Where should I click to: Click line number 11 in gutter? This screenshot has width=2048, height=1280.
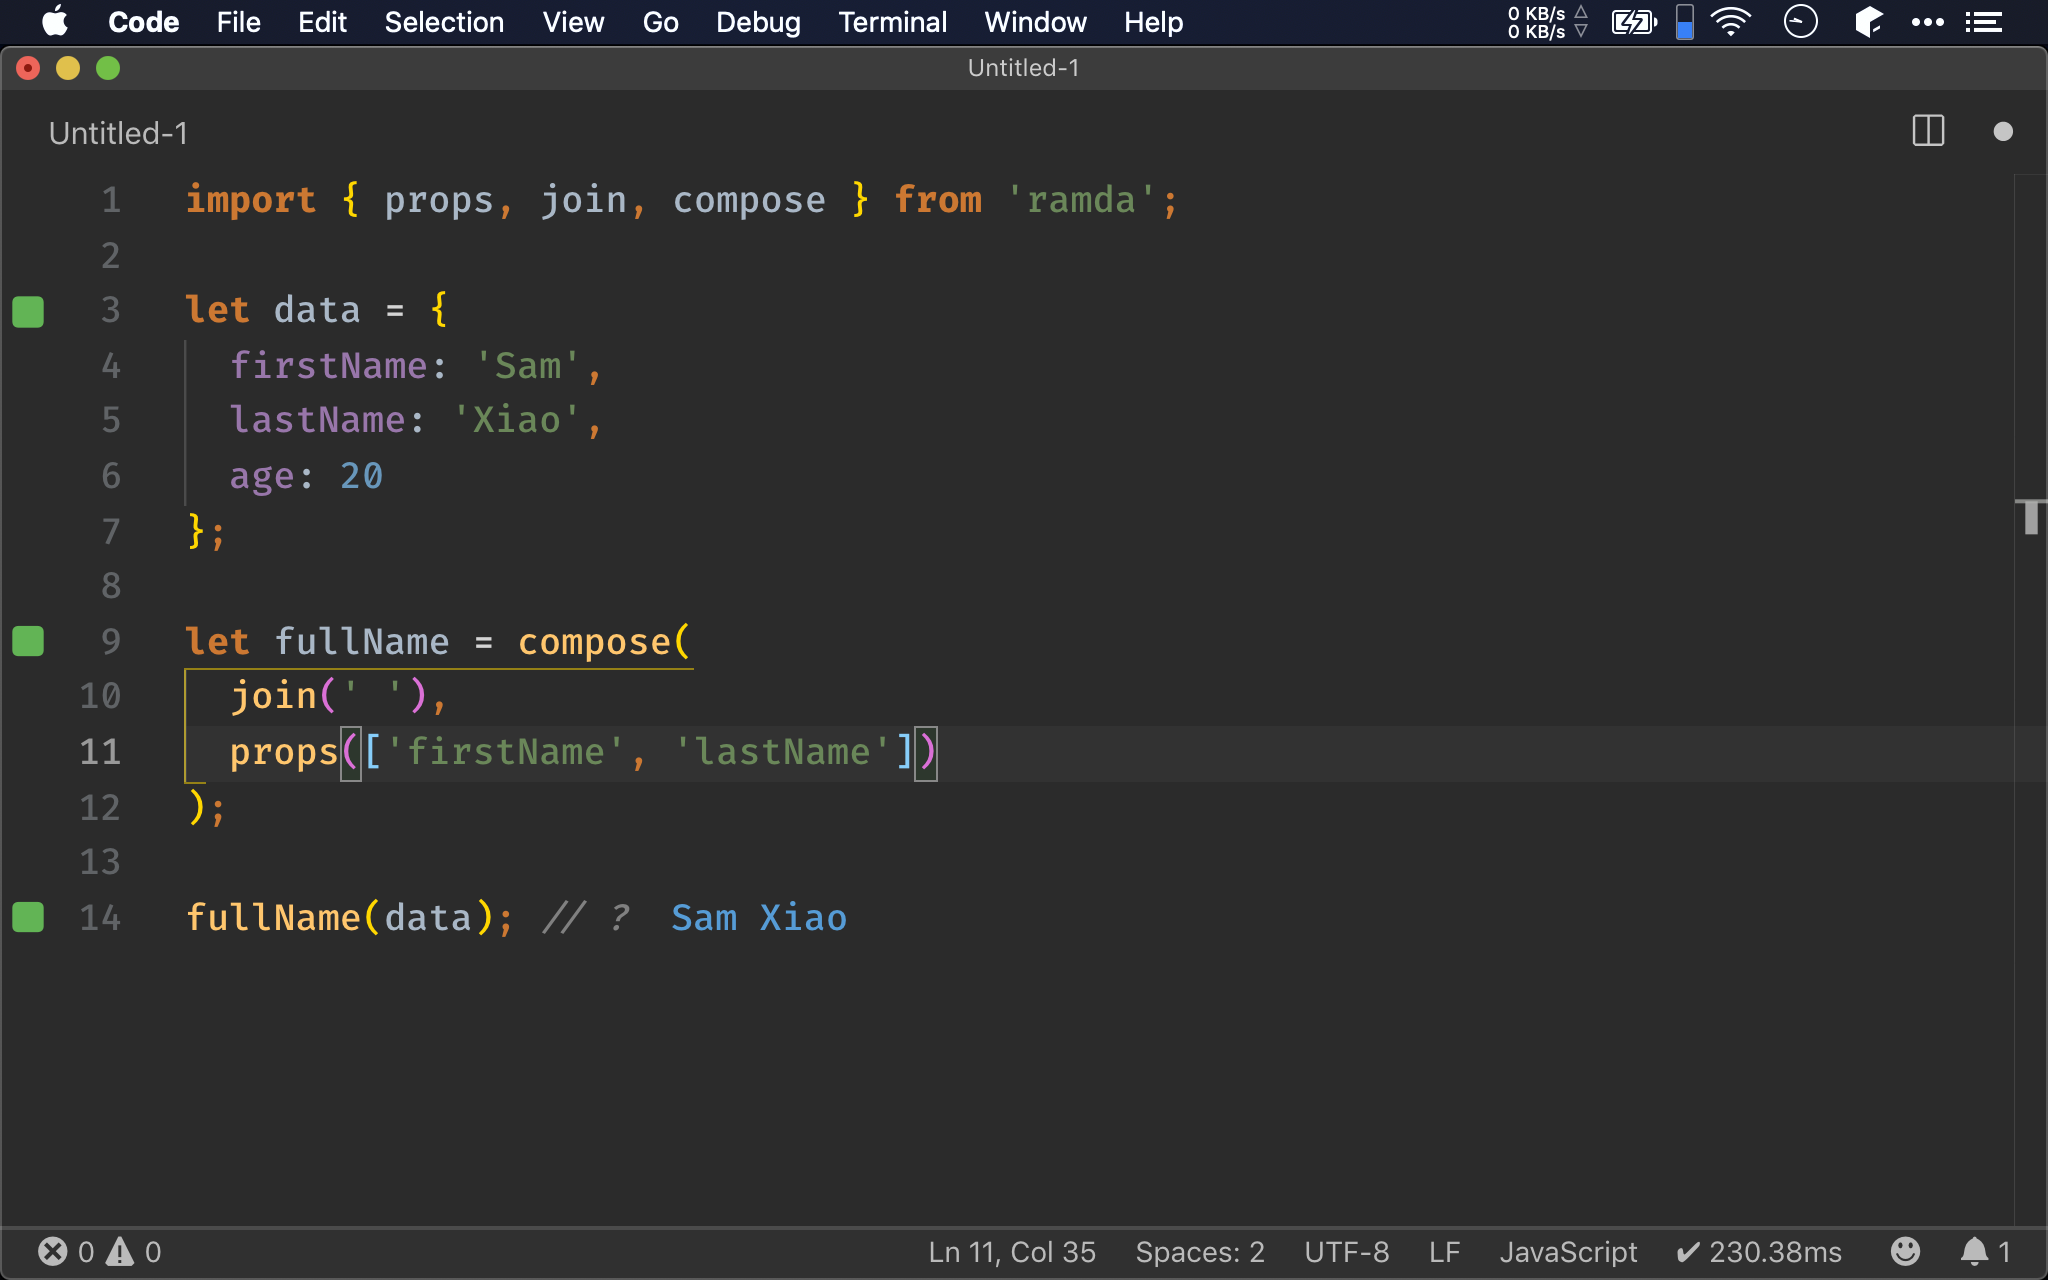point(100,752)
